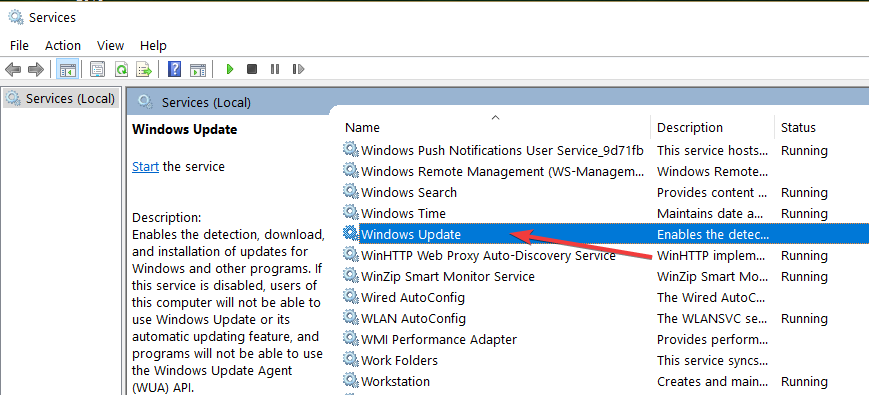Click the Pause Service toolbar icon
The width and height of the screenshot is (869, 395).
275,69
